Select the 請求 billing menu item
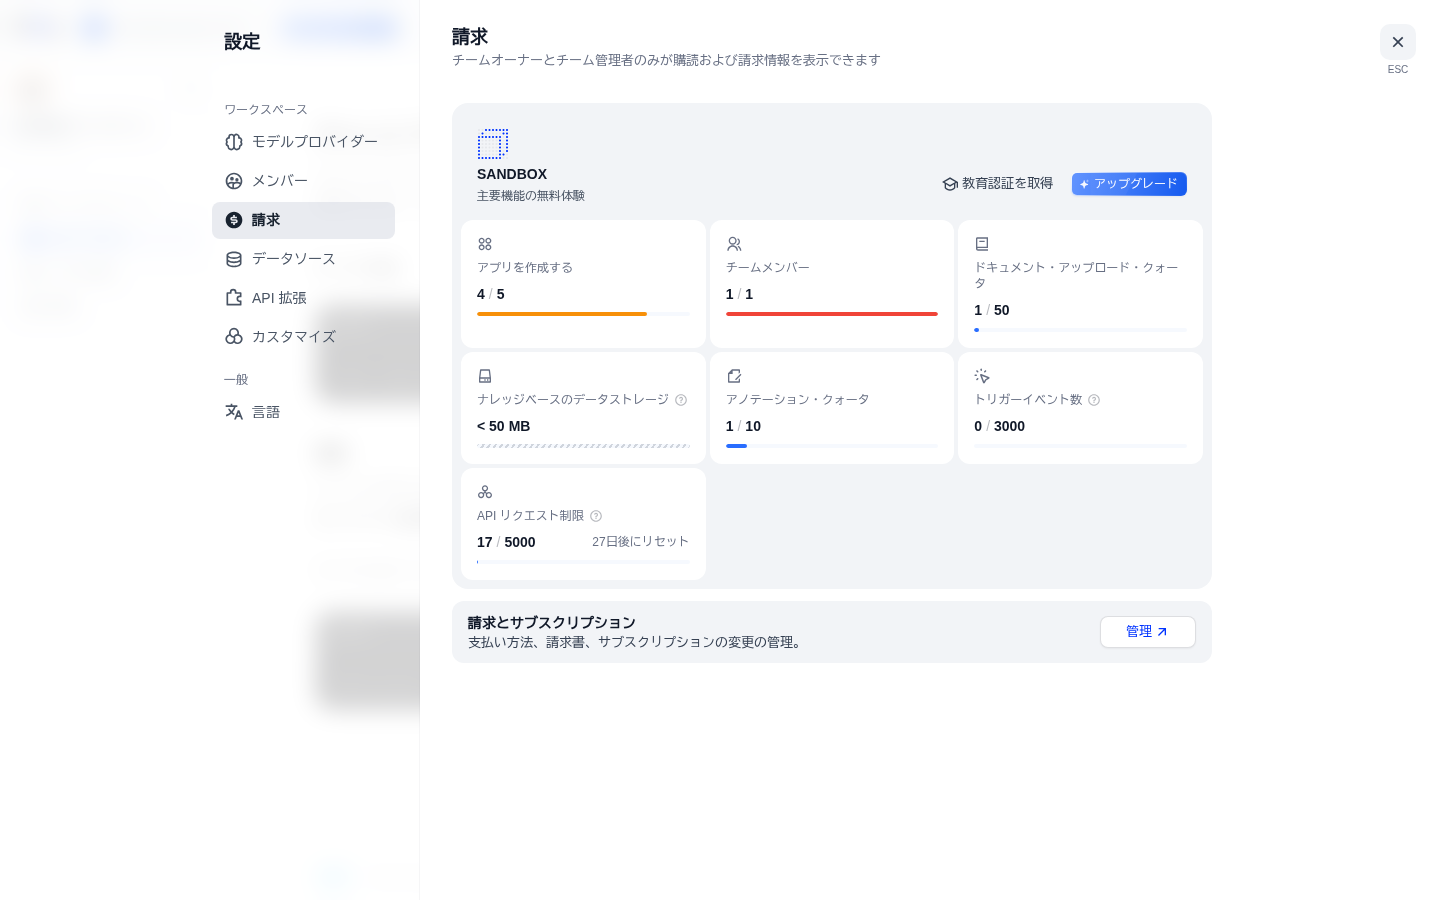Image resolution: width=1440 pixels, height=900 pixels. tap(303, 220)
